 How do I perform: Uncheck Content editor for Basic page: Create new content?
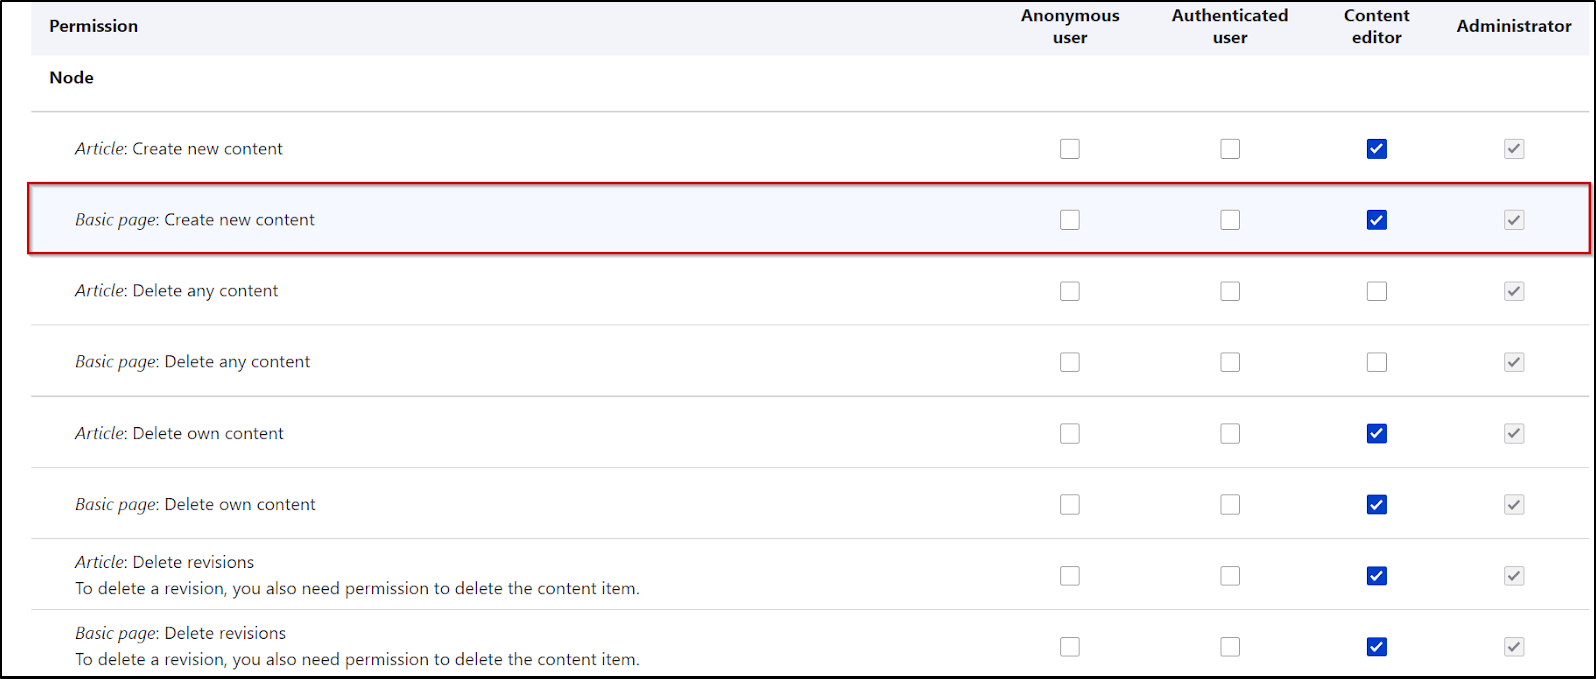click(x=1377, y=220)
